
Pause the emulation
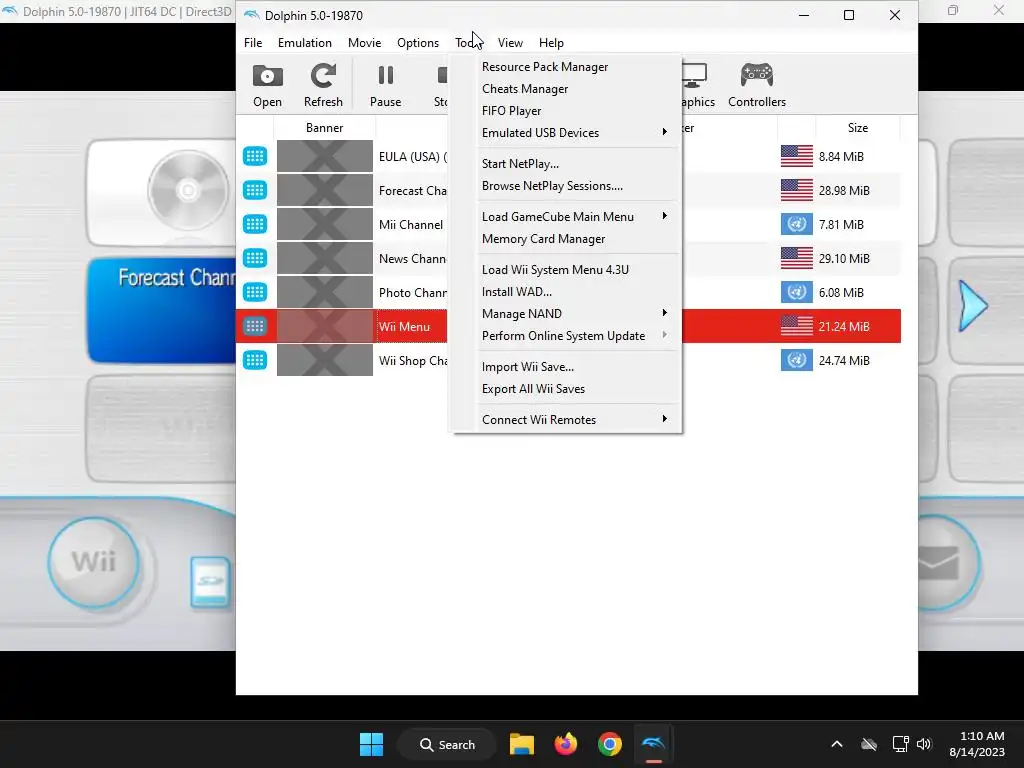pos(385,86)
